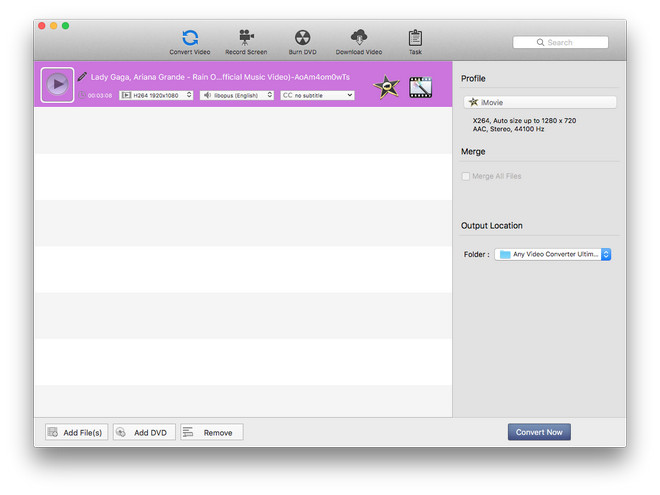660x495 pixels.
Task: Open the Burn DVD tool
Action: tap(302, 42)
